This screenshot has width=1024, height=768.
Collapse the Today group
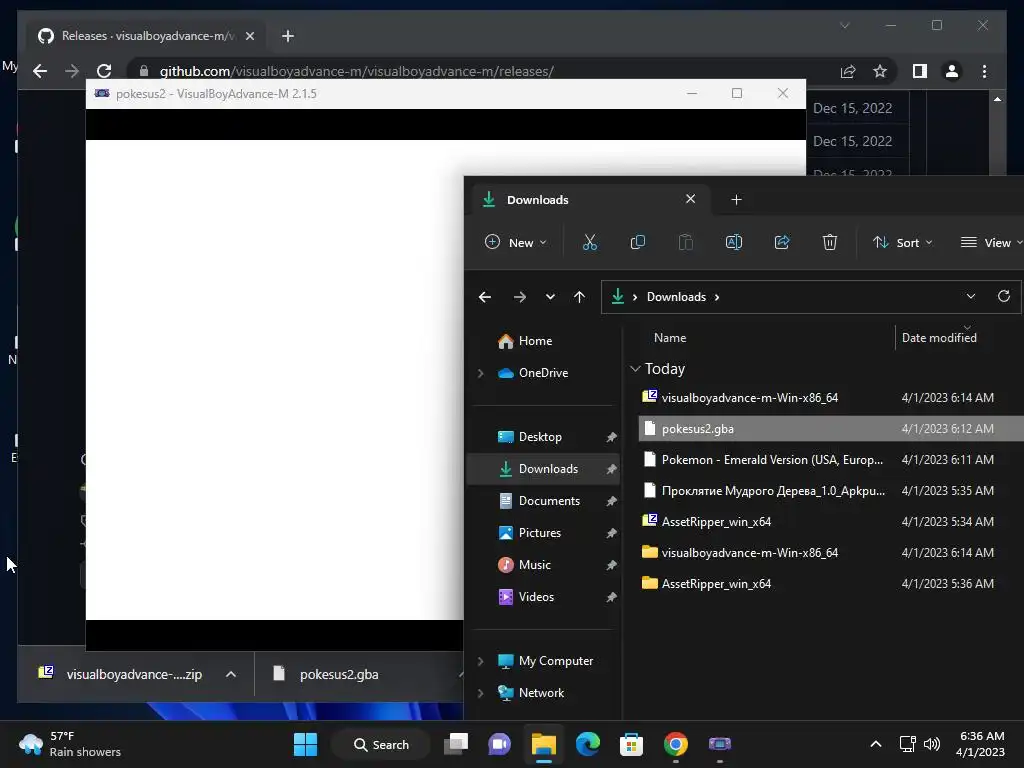tap(635, 369)
